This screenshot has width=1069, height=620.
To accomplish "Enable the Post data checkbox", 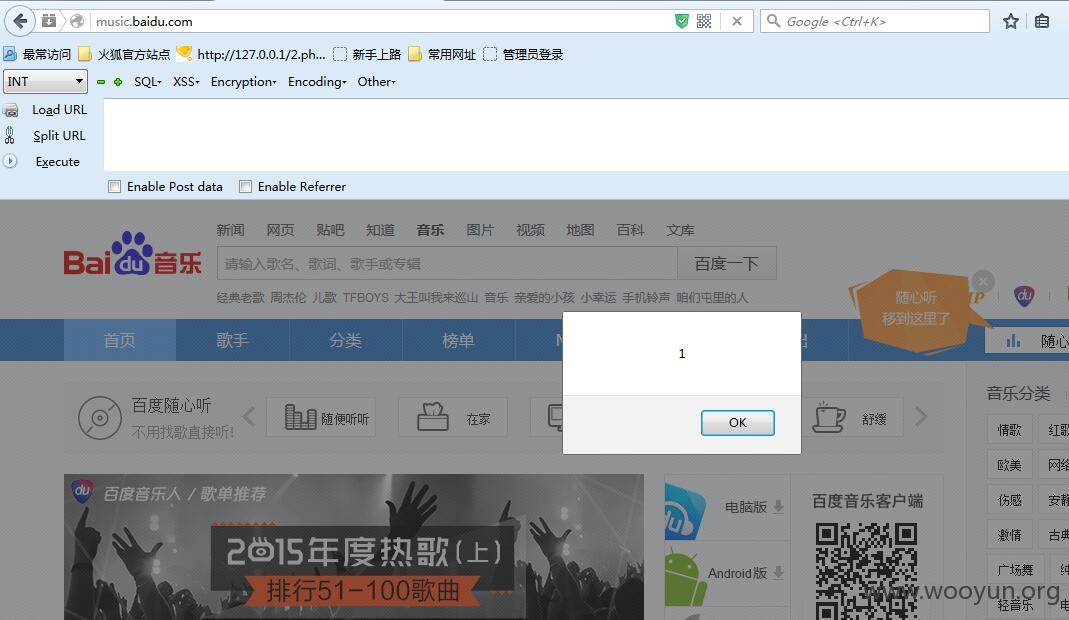I will (x=115, y=186).
